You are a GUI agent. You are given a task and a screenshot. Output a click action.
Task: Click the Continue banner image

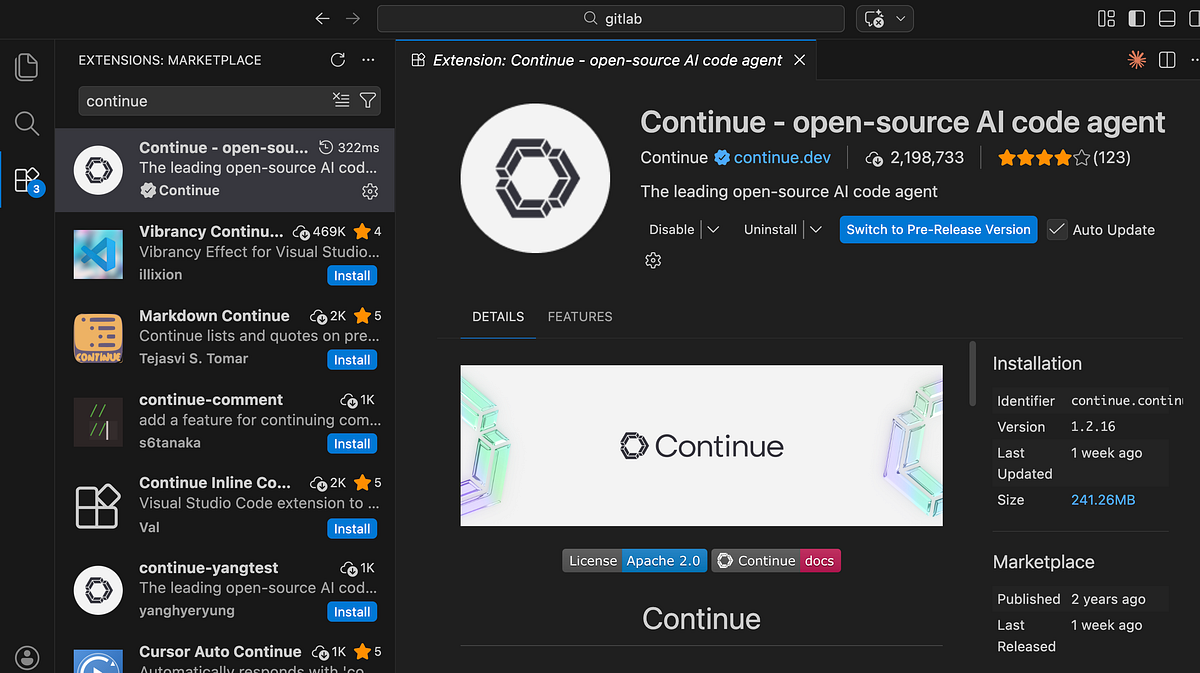pyautogui.click(x=701, y=445)
